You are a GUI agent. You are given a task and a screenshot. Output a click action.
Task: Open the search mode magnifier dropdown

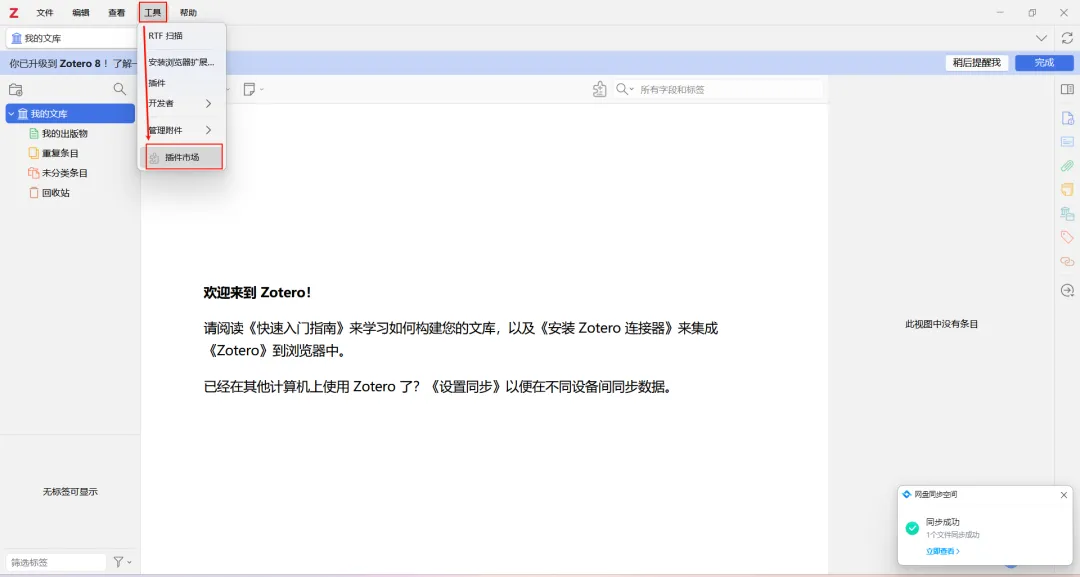625,90
